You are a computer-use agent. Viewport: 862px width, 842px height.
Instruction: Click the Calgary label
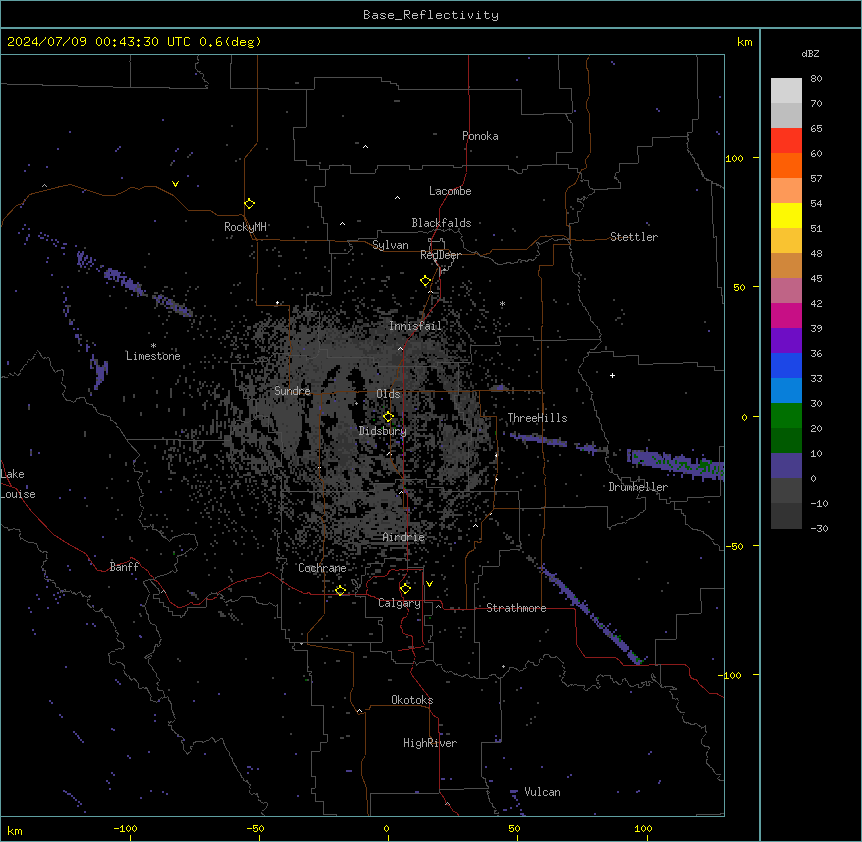(399, 603)
